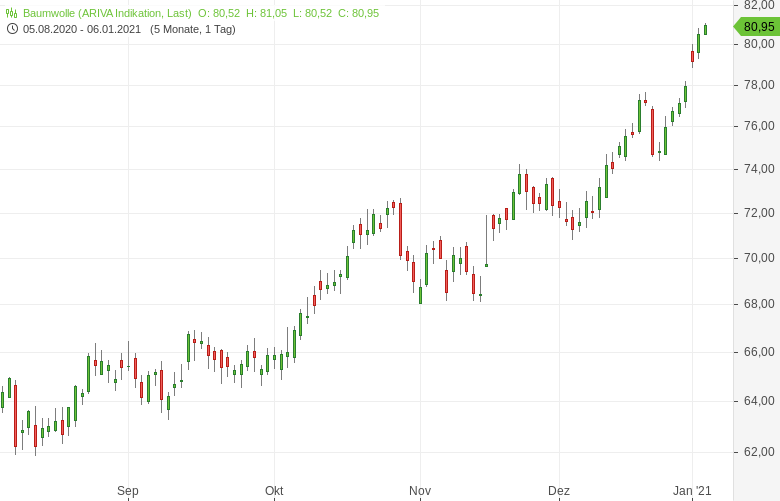
Task: Click the 78,00 price axis label
Action: 759,85
